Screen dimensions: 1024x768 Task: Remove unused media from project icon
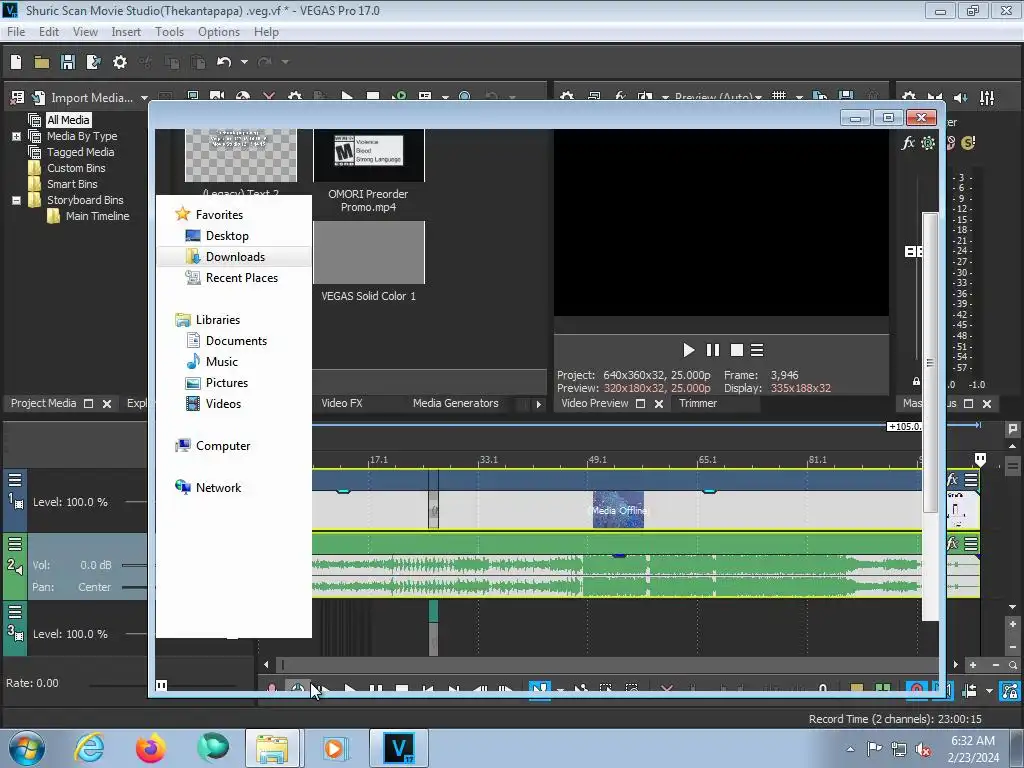[18, 97]
